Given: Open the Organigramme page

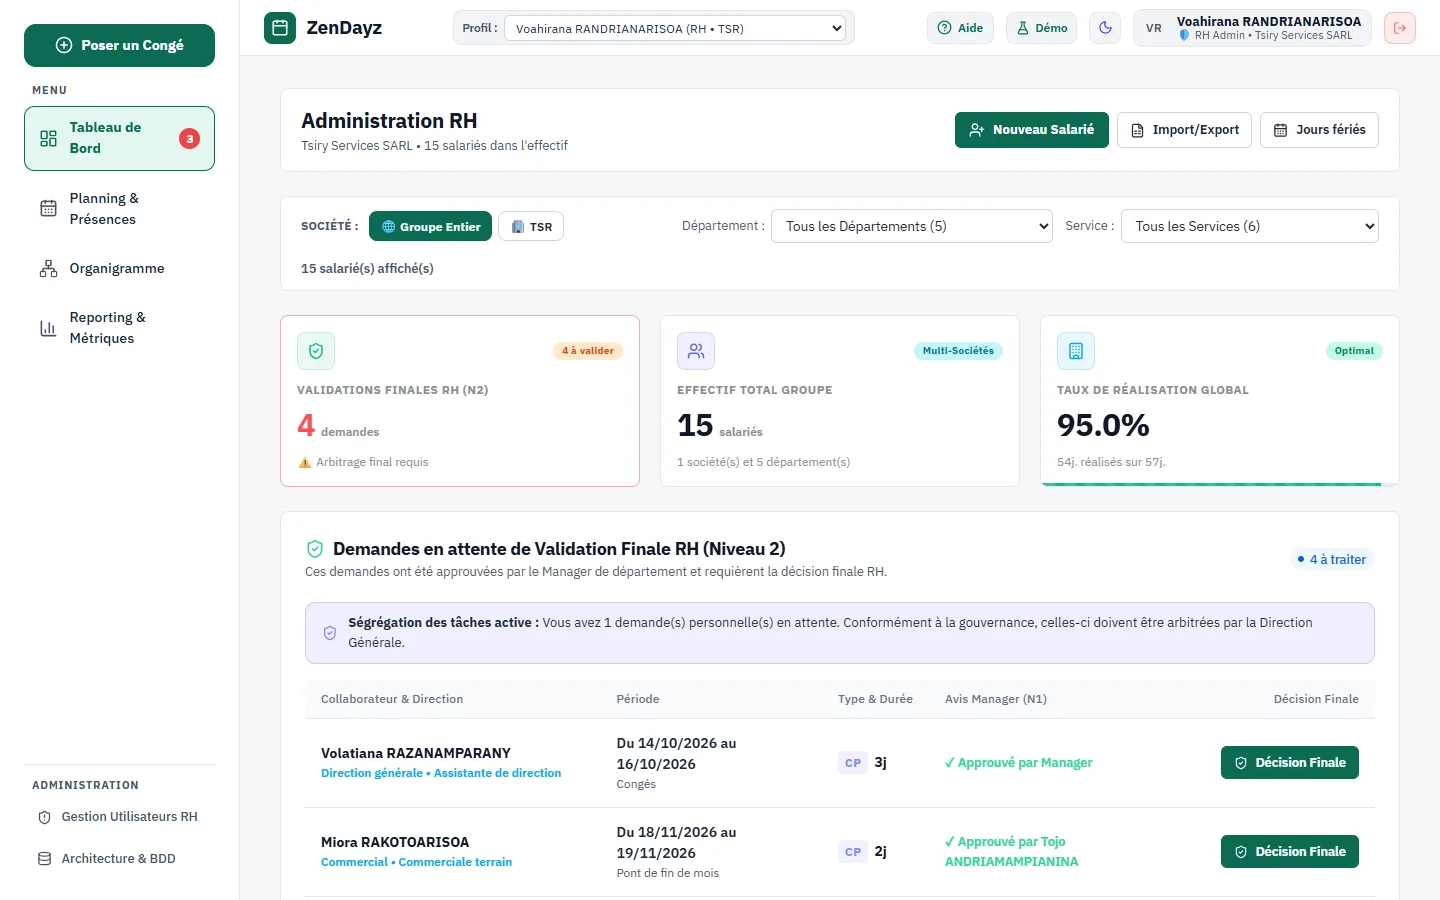Looking at the screenshot, I should coord(119,268).
